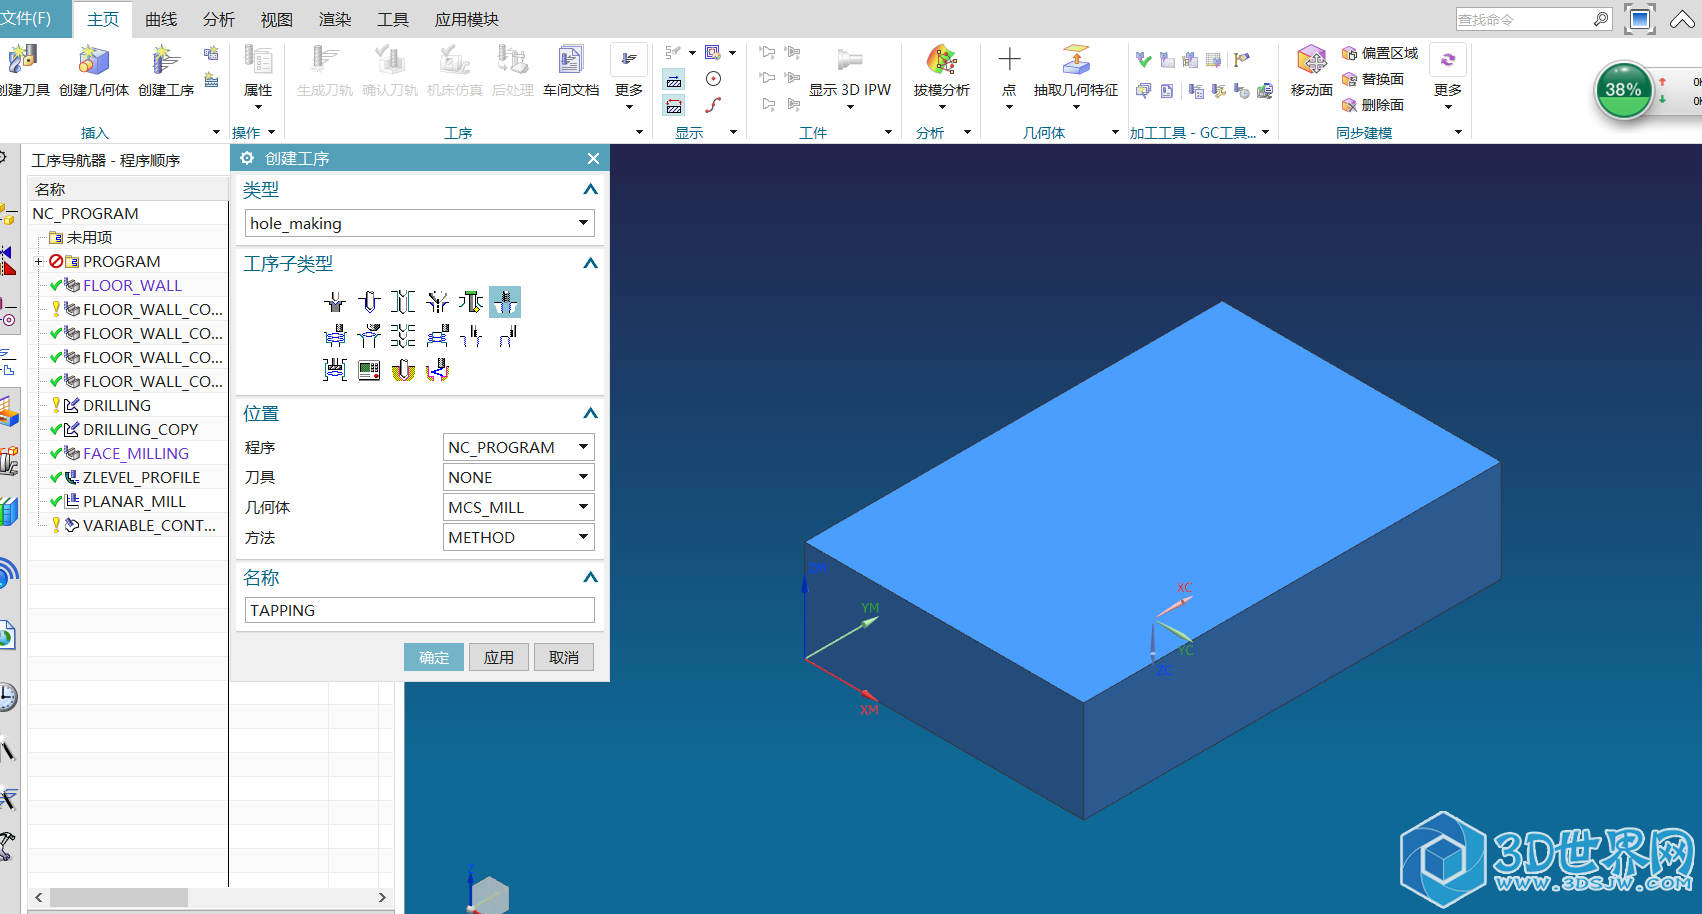Switch to the 工具 ribbon tab
Screen dimensions: 1702x914
tap(393, 19)
